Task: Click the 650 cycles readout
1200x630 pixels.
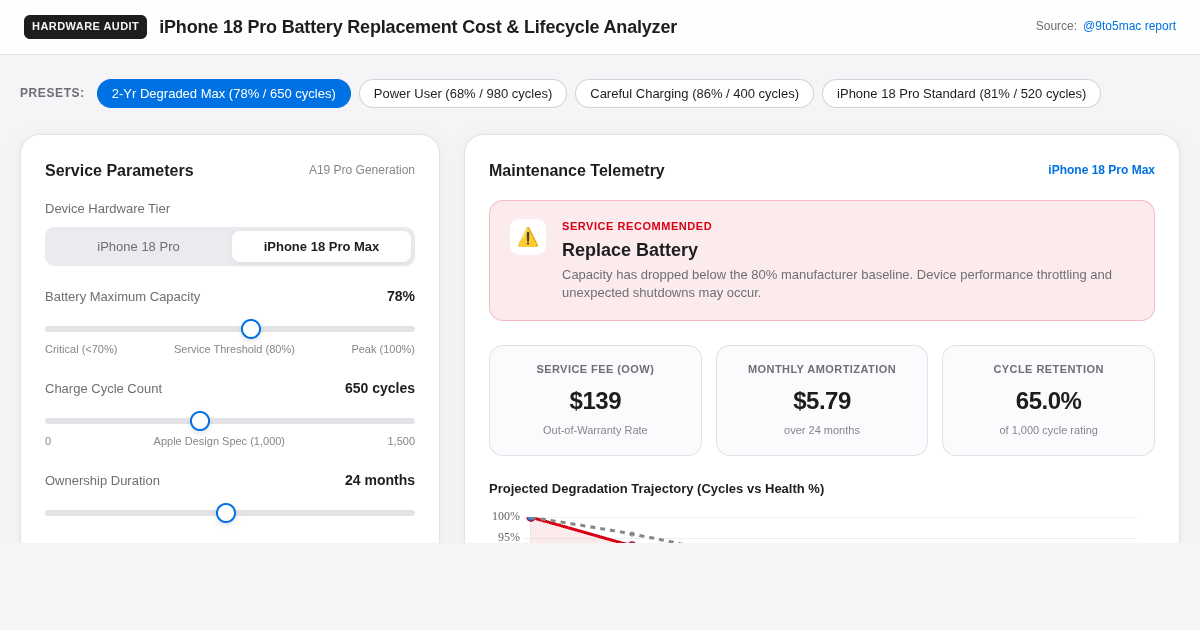Action: coord(380,388)
